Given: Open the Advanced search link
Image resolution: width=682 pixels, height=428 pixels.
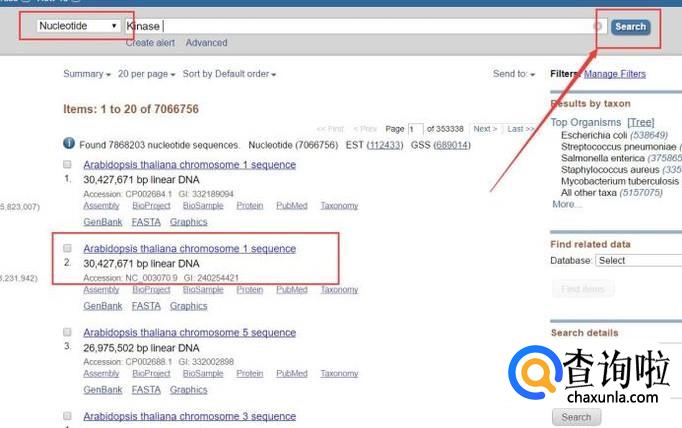Looking at the screenshot, I should pos(207,43).
